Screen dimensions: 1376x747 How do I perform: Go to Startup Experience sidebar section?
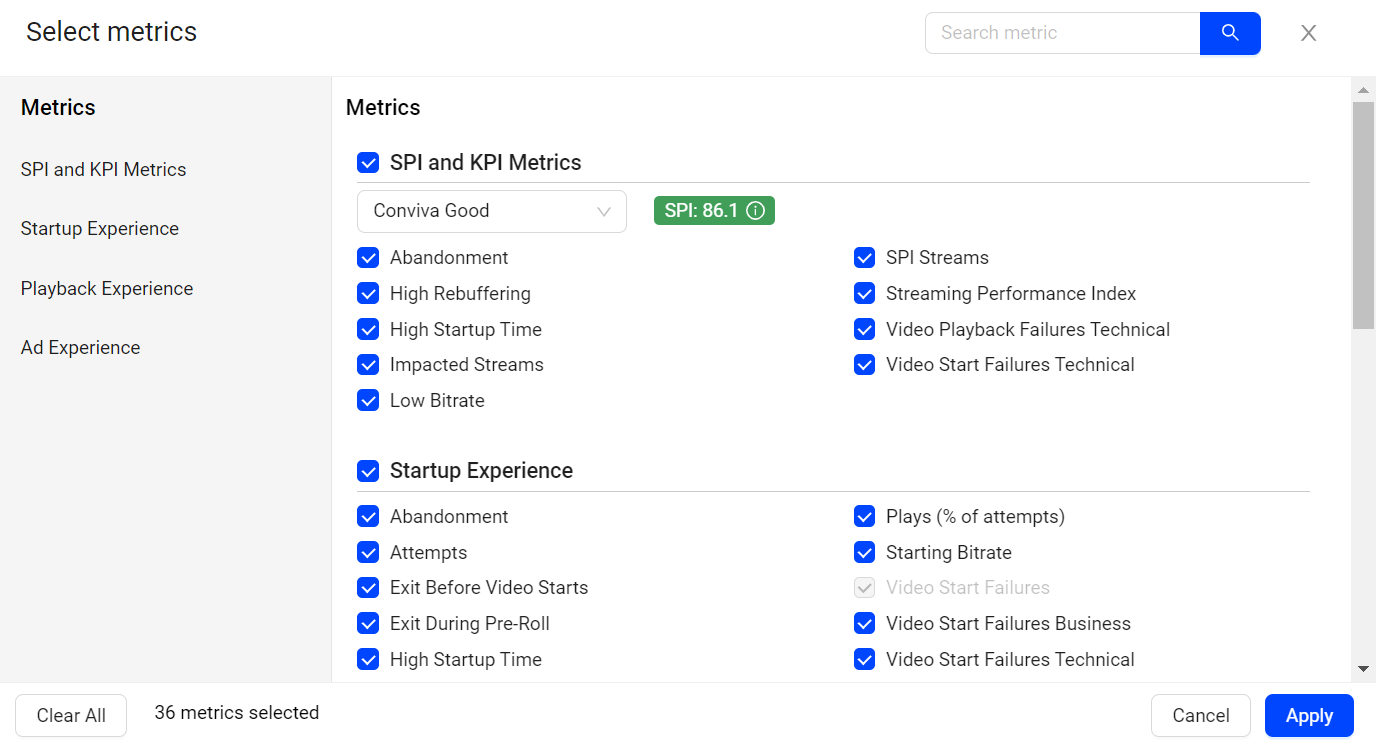click(x=100, y=229)
